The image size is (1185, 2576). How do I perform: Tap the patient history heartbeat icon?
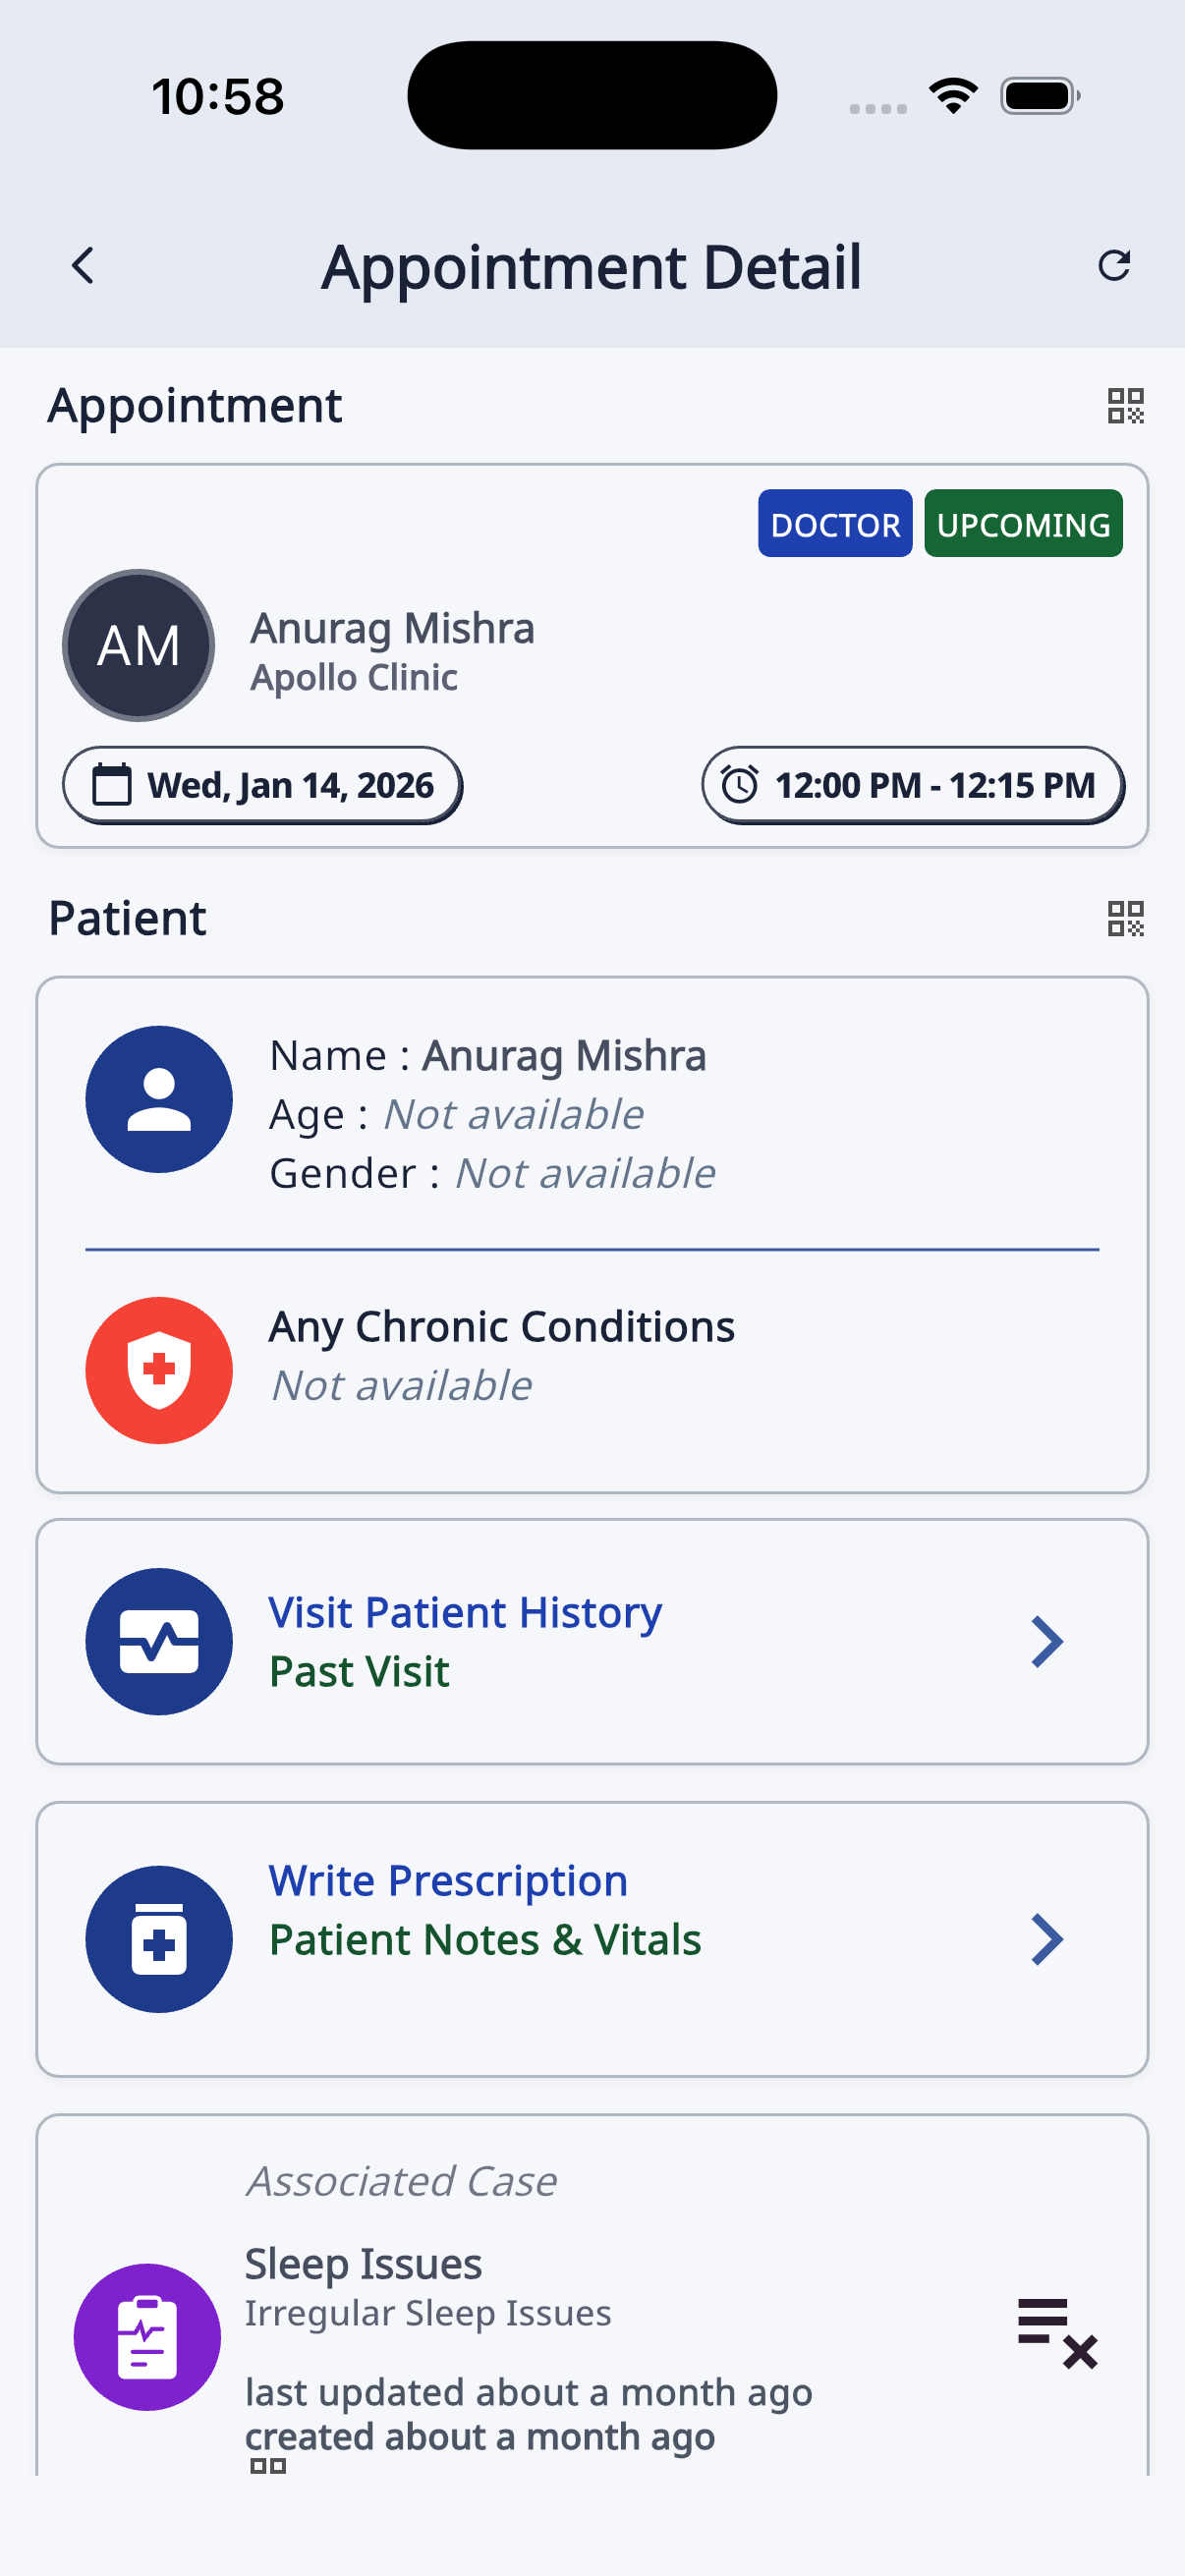(159, 1641)
